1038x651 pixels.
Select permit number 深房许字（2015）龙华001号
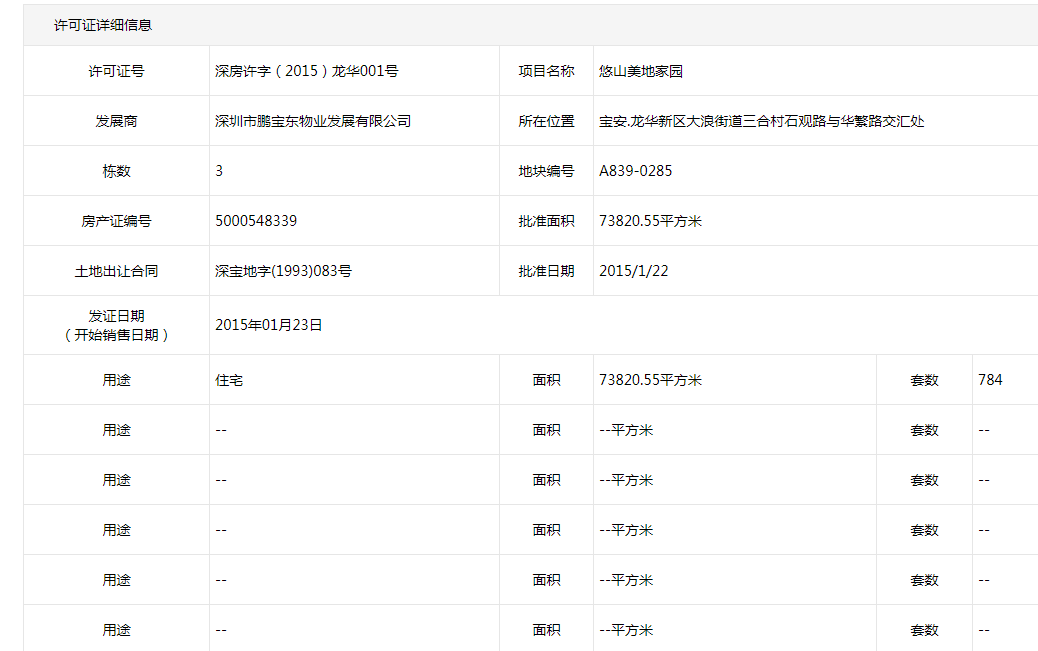(307, 71)
